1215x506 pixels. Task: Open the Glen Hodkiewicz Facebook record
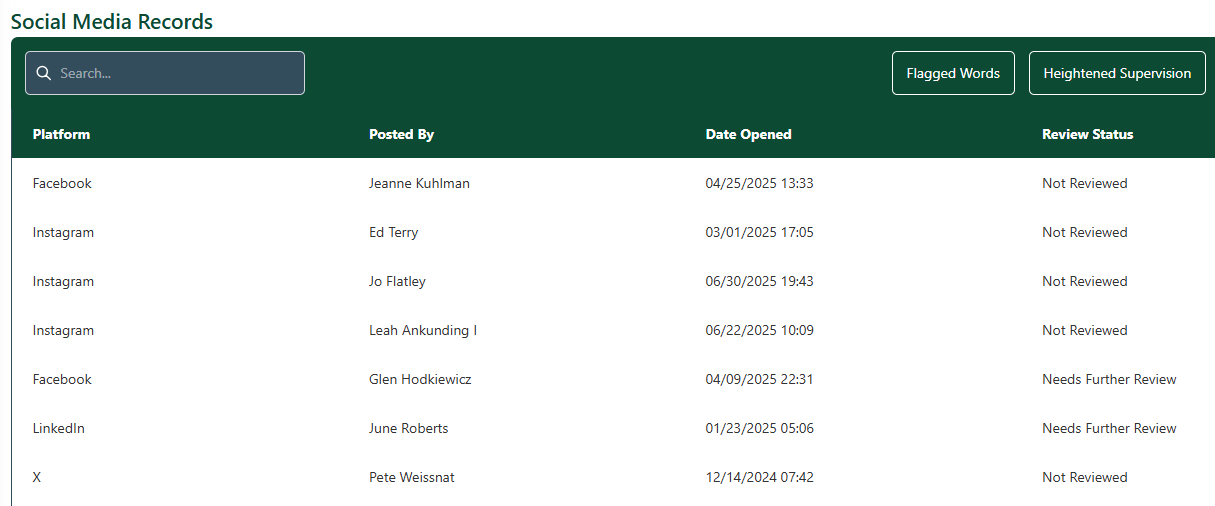420,379
